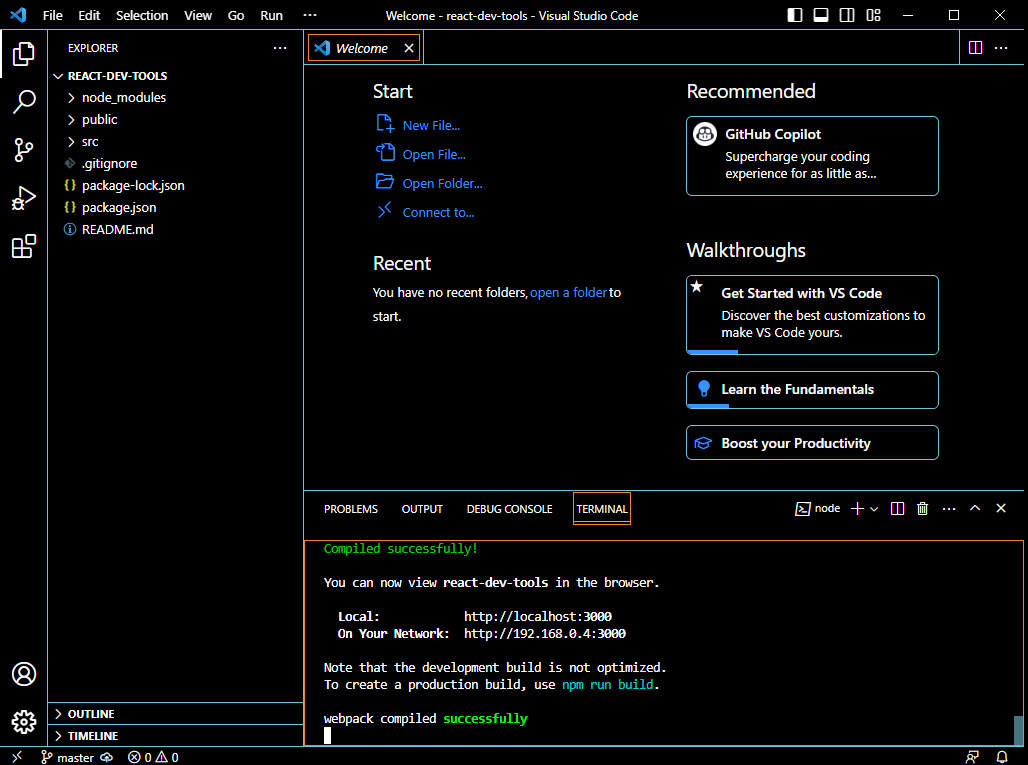Image resolution: width=1028 pixels, height=765 pixels.
Task: Open the Source Control view
Action: (x=24, y=150)
